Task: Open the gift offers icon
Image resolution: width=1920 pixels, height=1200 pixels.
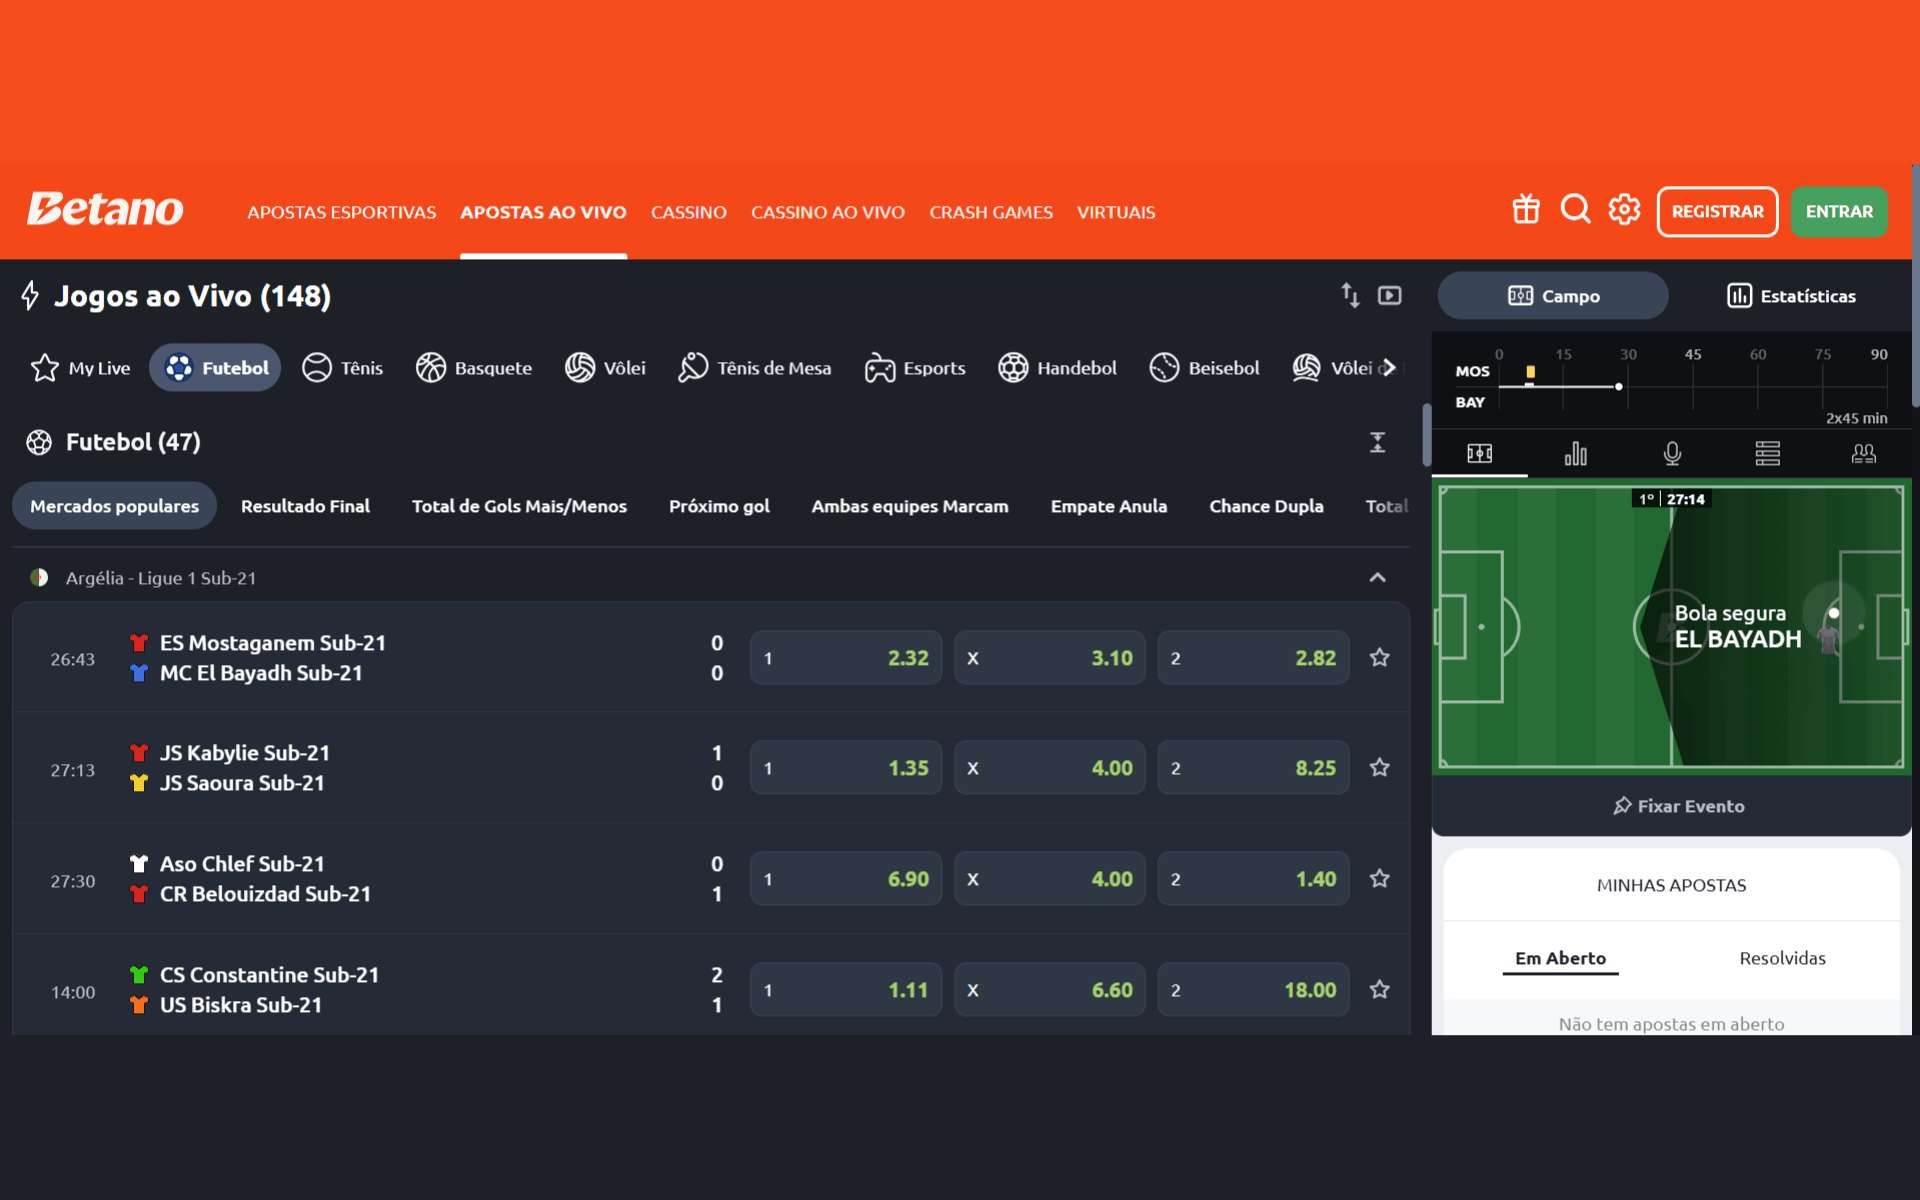Action: click(1526, 210)
